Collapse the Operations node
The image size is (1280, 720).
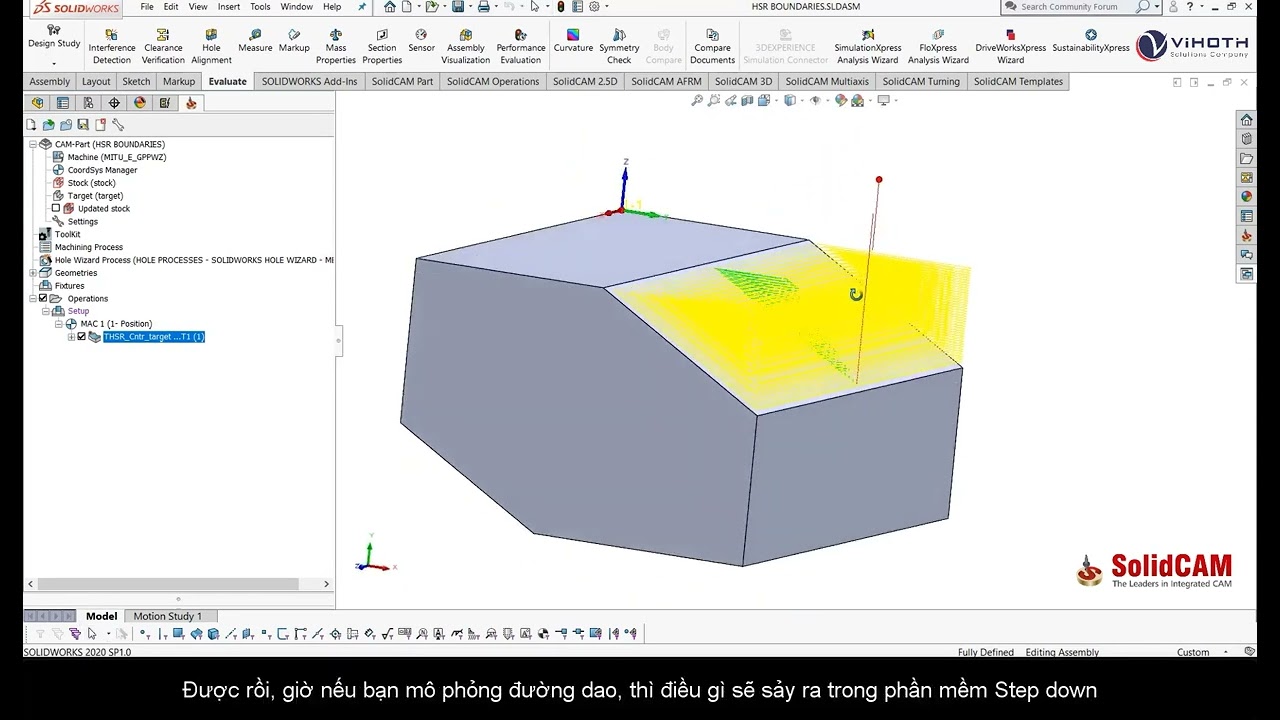tap(33, 298)
